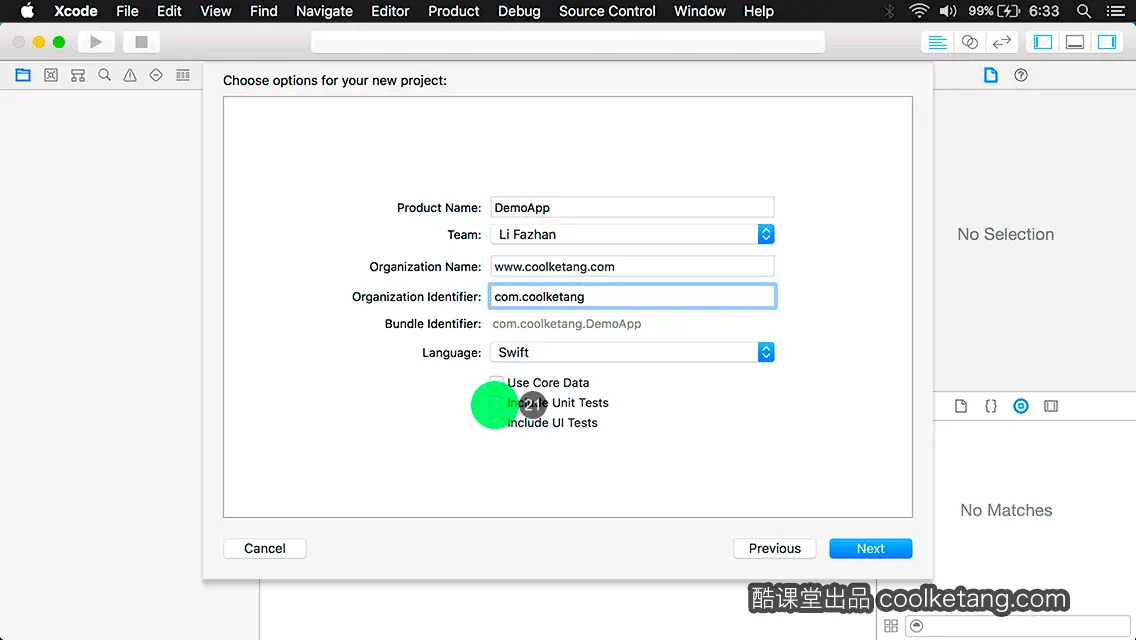The width and height of the screenshot is (1136, 640).
Task: Click the Organization Identifier field
Action: pos(632,296)
